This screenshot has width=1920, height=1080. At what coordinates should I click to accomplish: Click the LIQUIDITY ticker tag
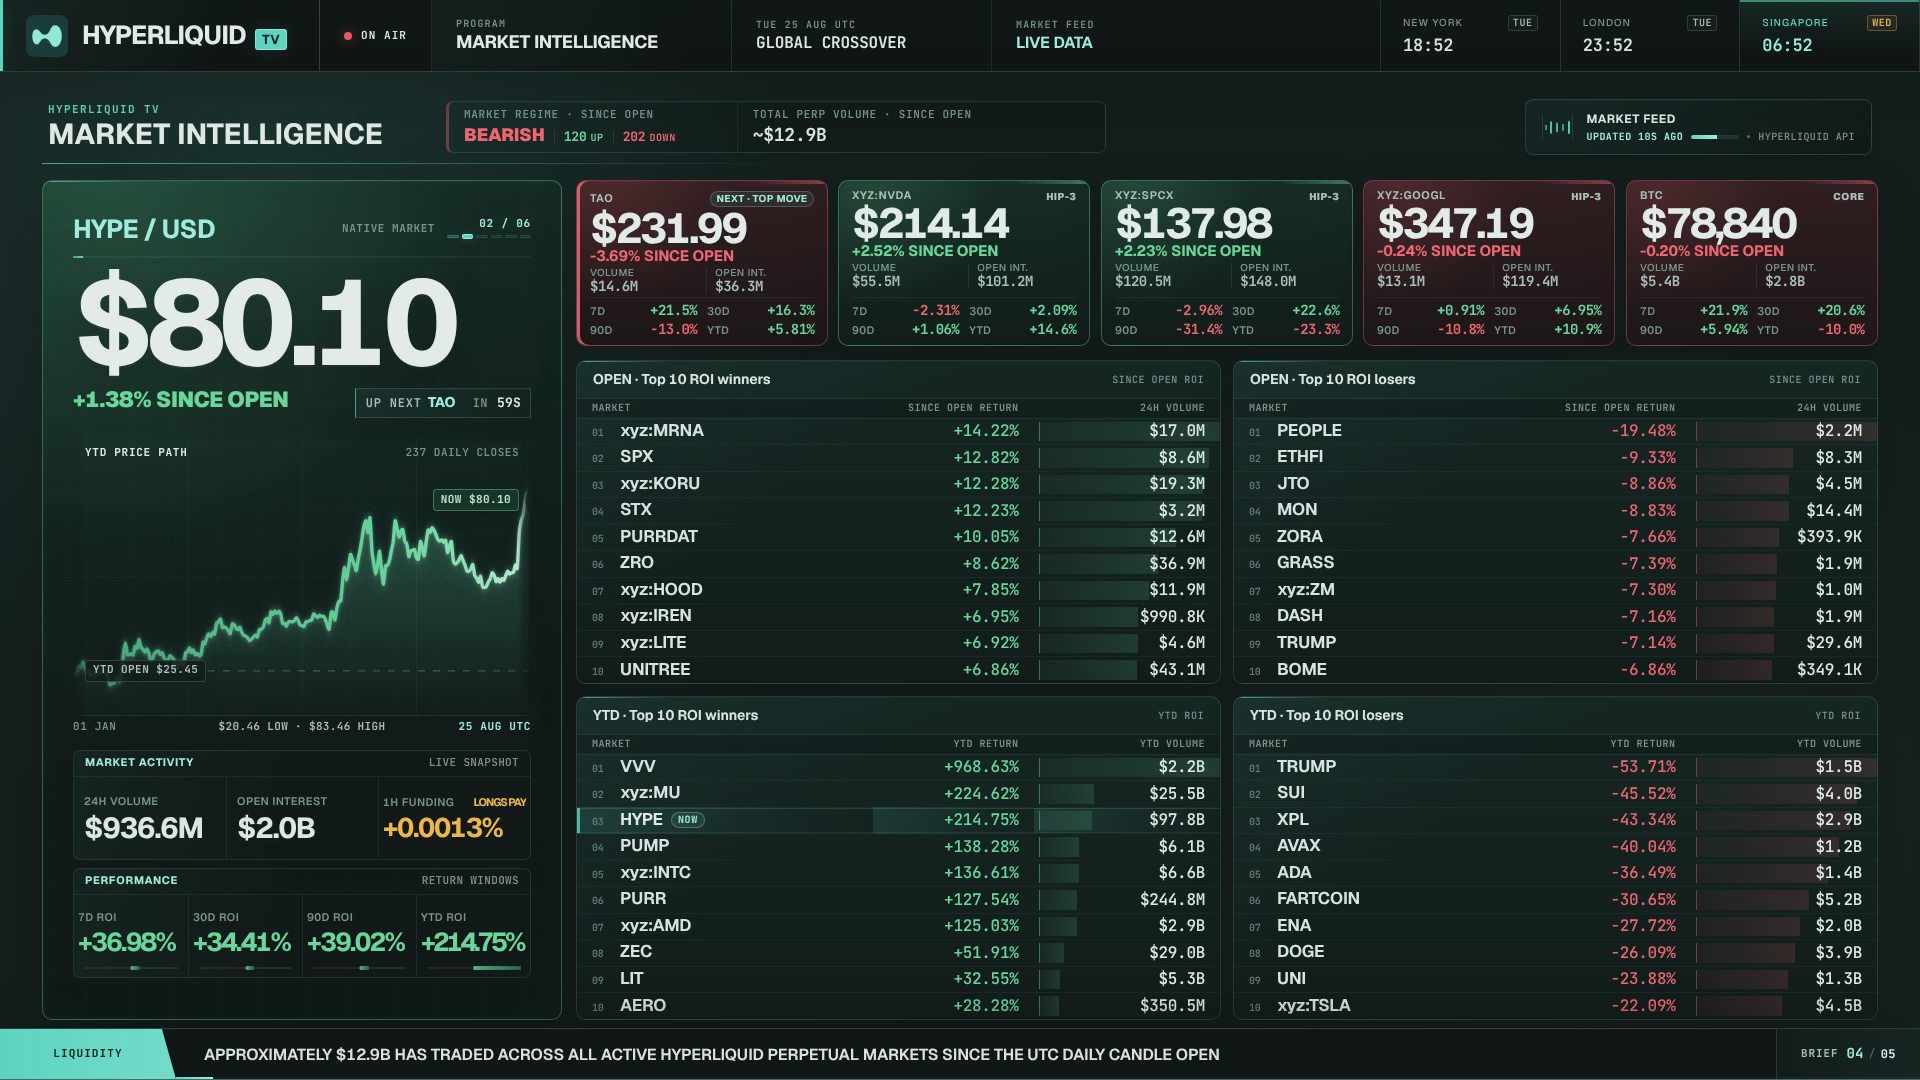[x=88, y=1054]
